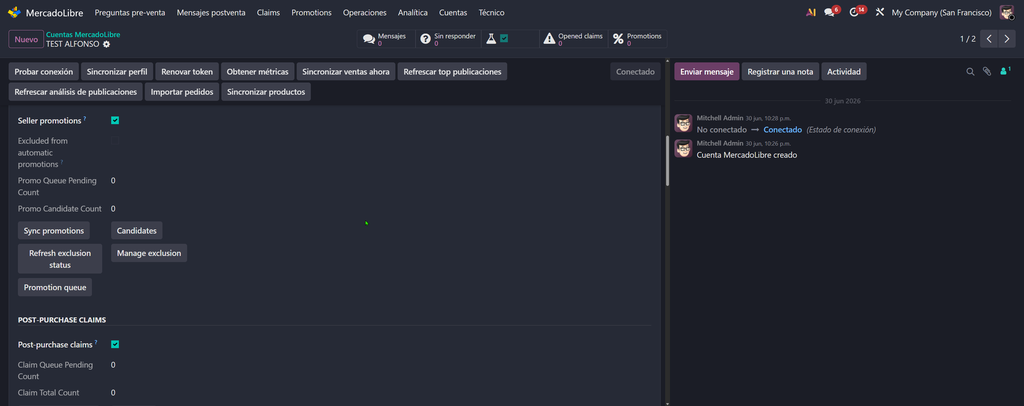
Task: Open the Técnico menu
Action: click(491, 12)
